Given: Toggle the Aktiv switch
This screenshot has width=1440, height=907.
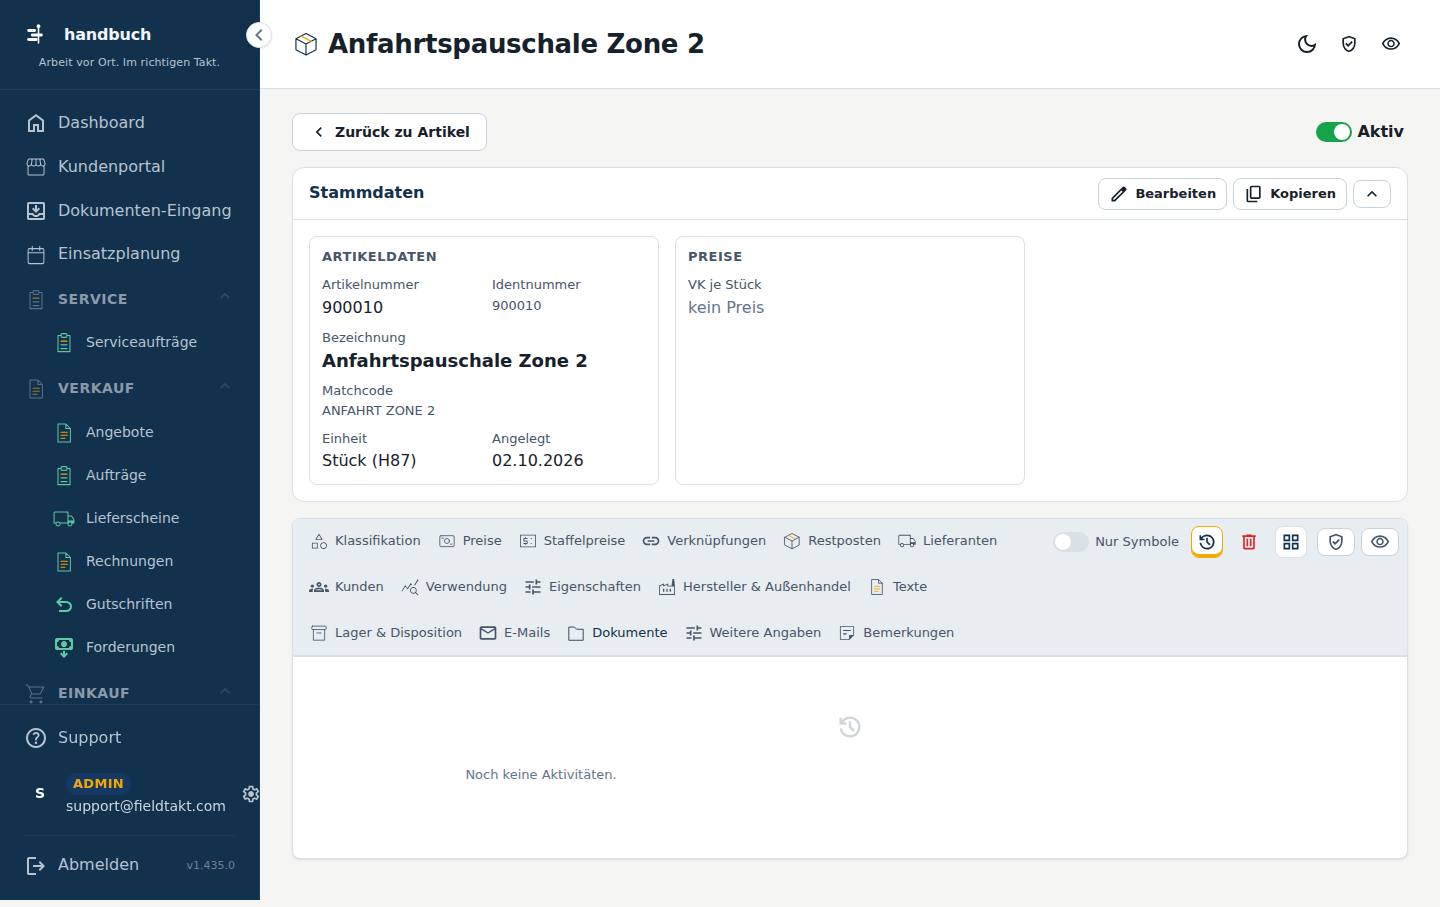Looking at the screenshot, I should pyautogui.click(x=1333, y=132).
